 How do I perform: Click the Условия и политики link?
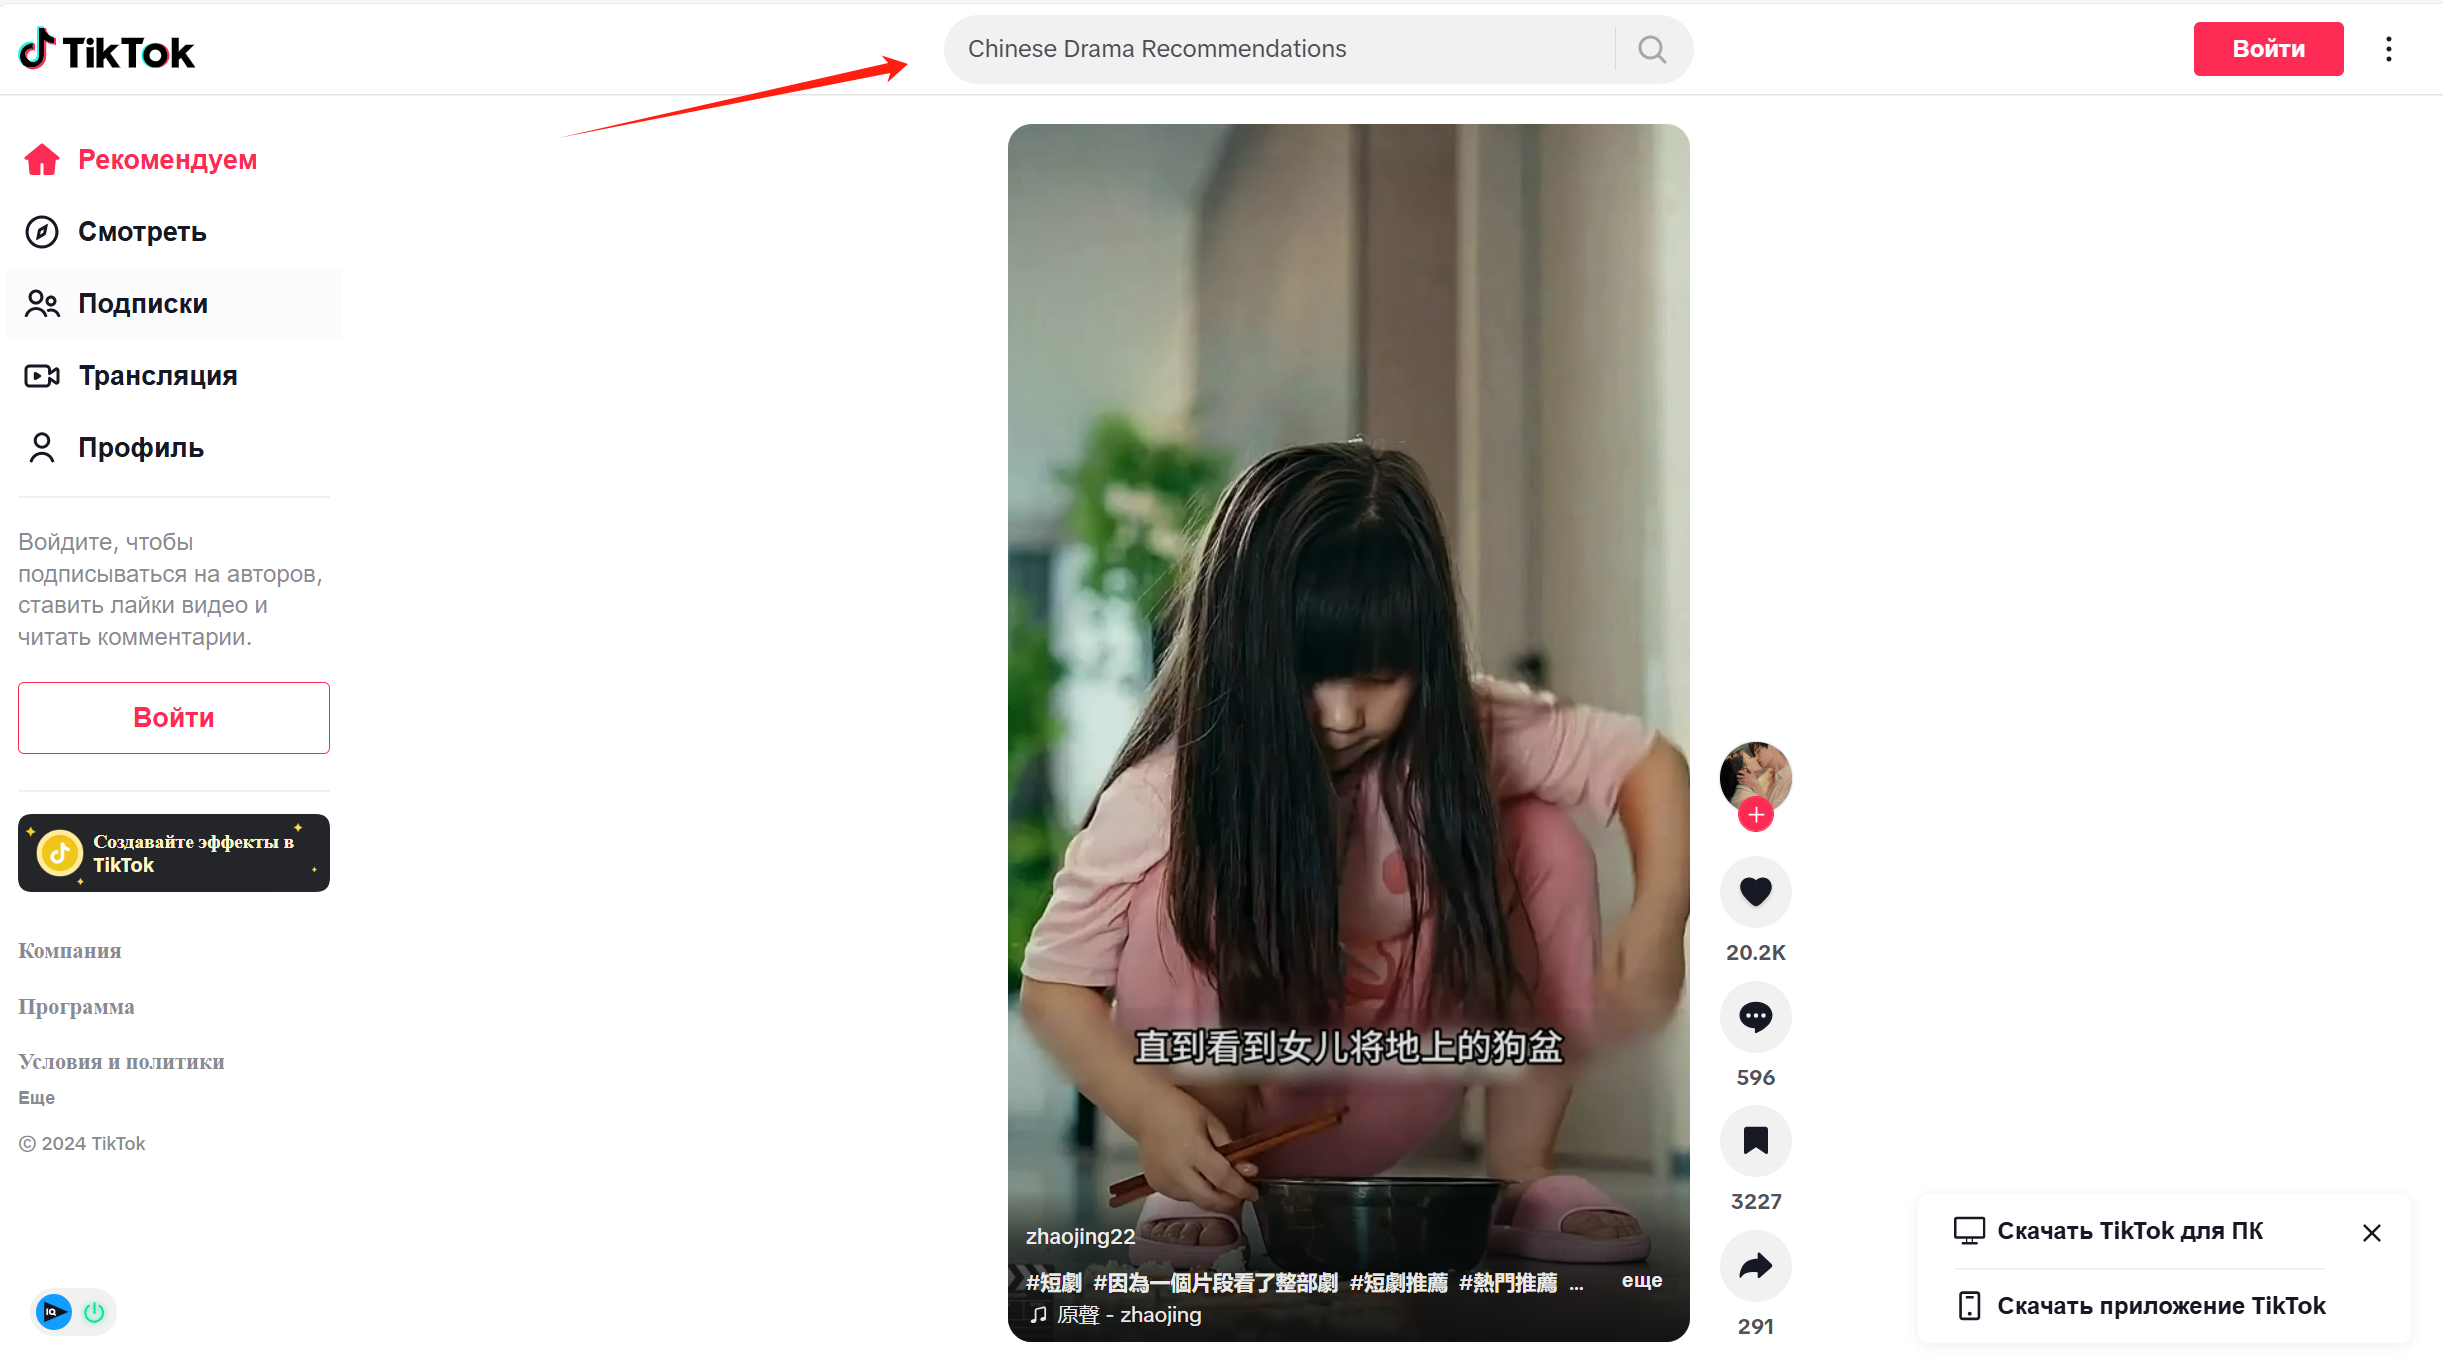pos(119,1061)
